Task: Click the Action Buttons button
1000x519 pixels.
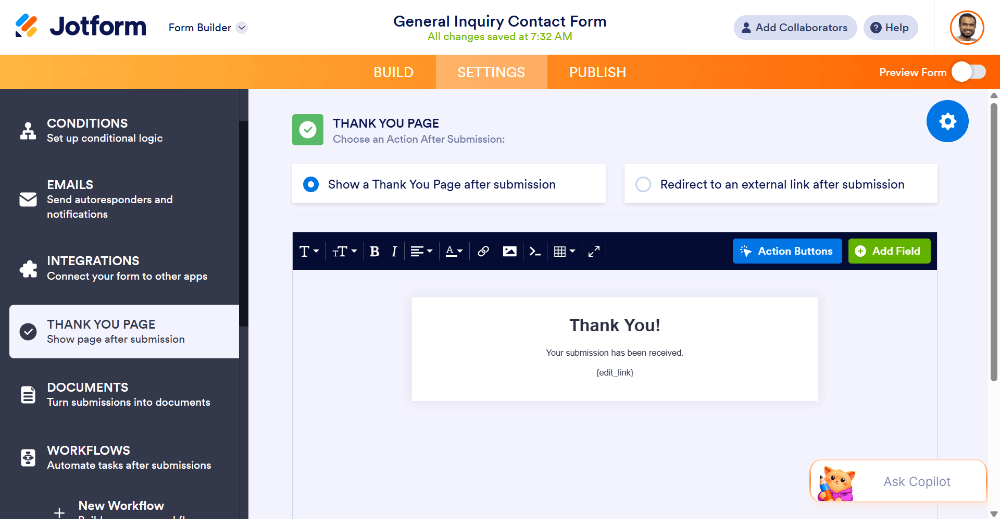Action: pos(787,251)
